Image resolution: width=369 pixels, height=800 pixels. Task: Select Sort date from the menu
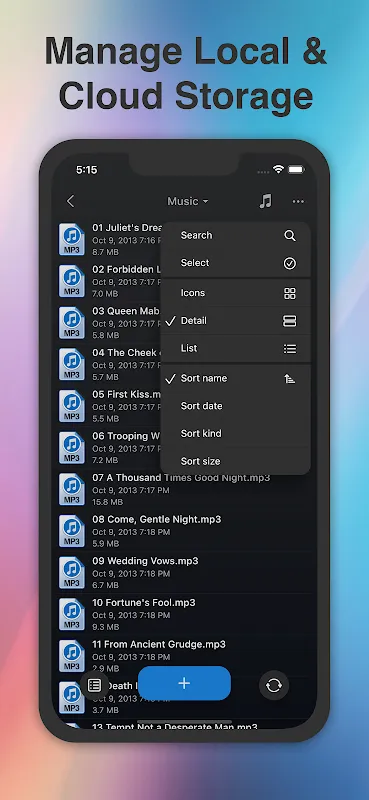[235, 406]
